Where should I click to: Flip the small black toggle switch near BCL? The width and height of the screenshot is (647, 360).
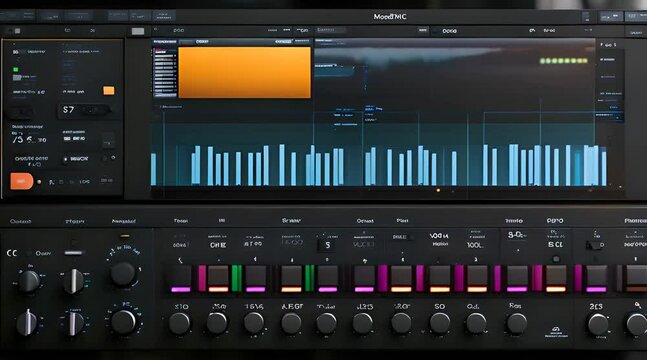tap(595, 245)
